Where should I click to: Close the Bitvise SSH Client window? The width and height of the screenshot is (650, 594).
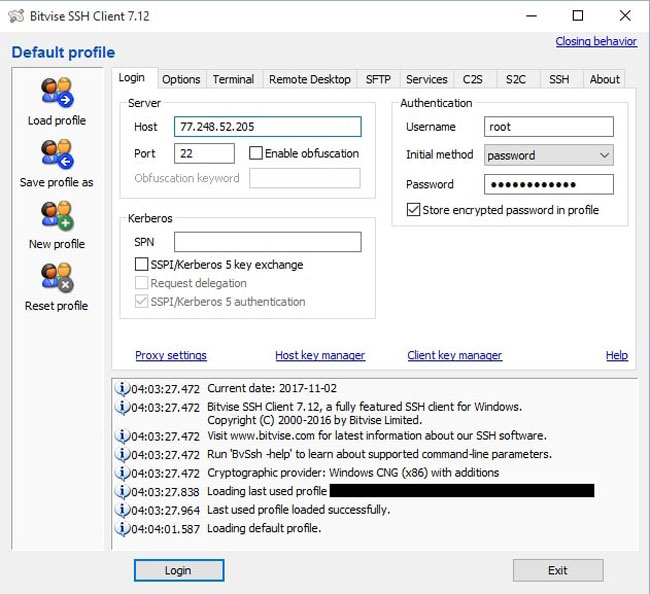(625, 16)
